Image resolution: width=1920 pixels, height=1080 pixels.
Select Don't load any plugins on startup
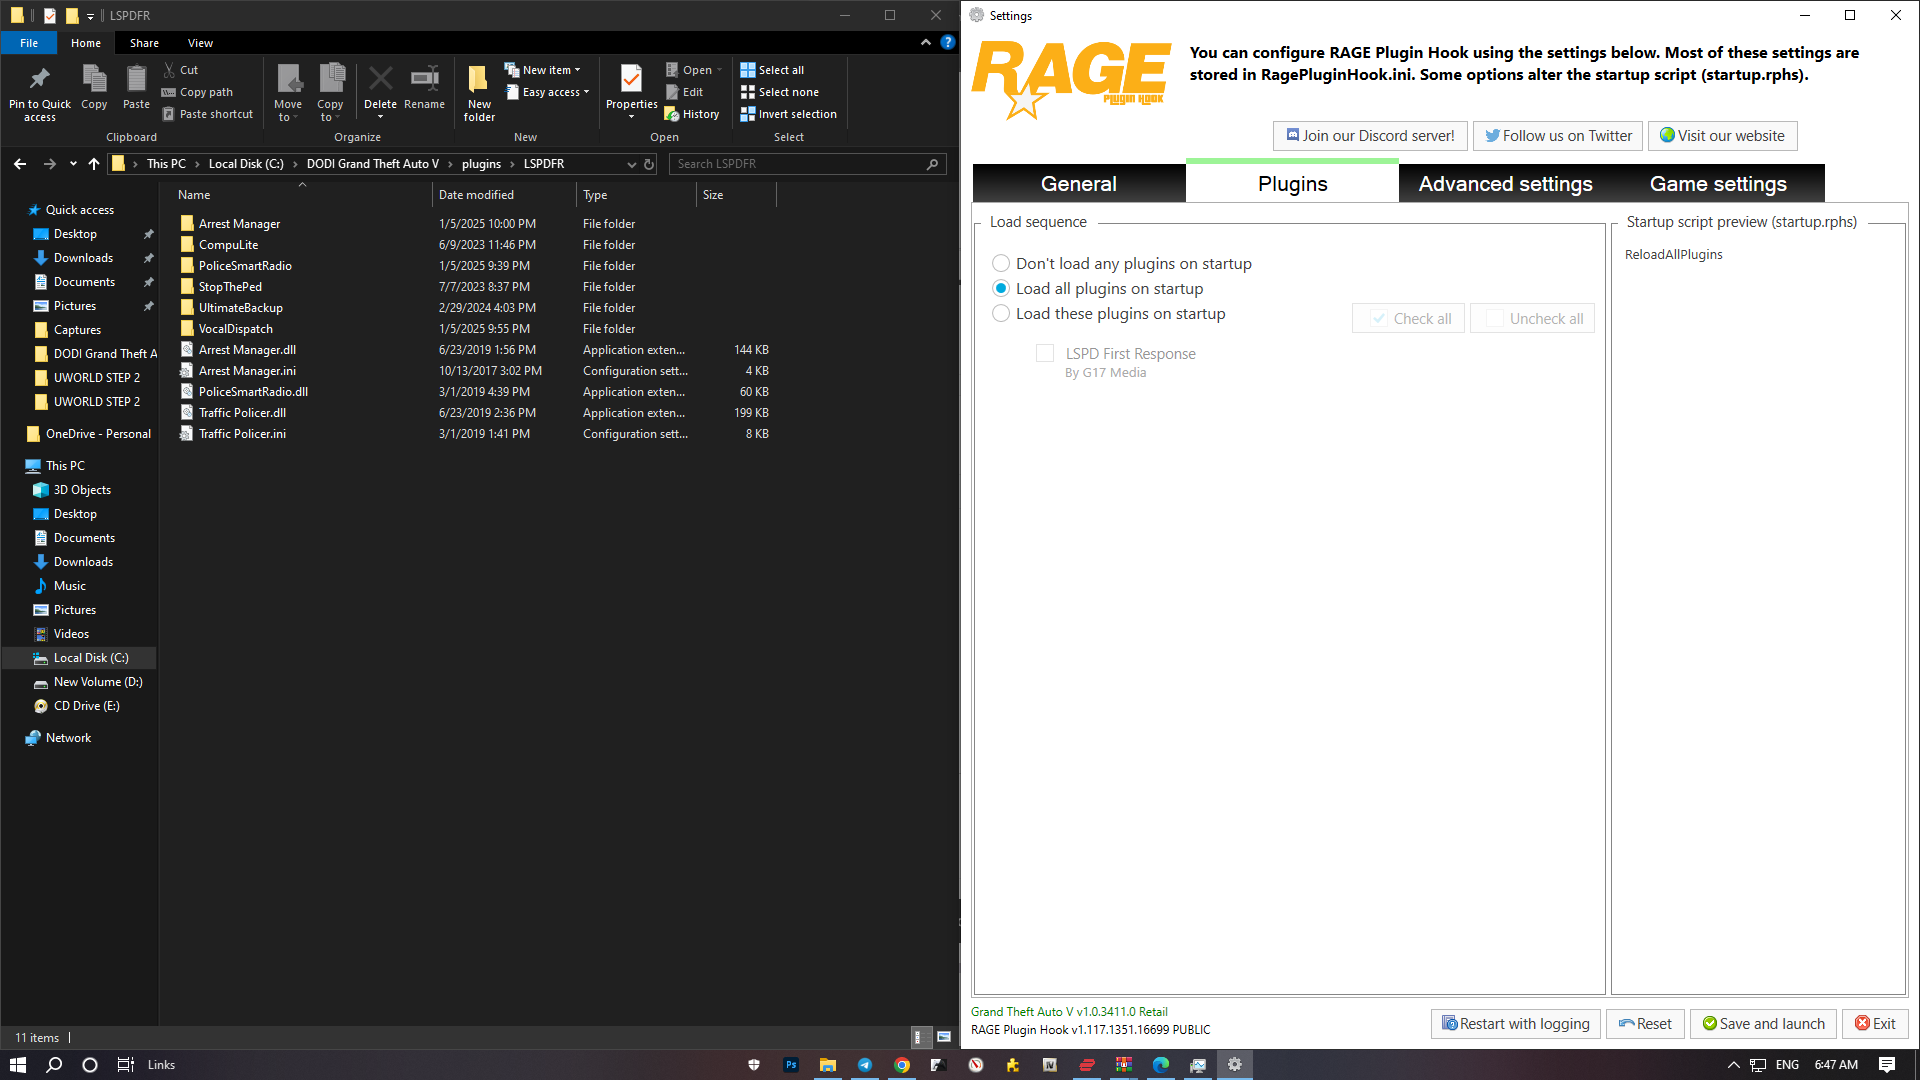[x=1001, y=264]
